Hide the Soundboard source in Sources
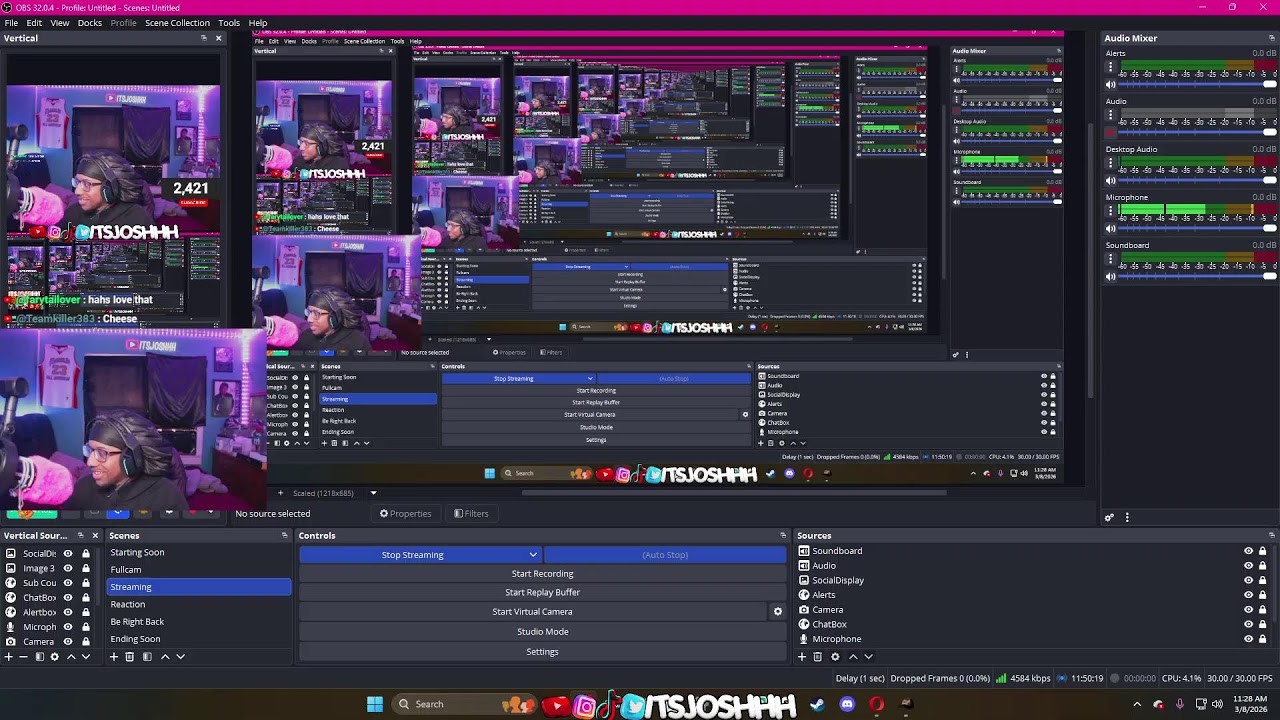 pyautogui.click(x=1248, y=551)
